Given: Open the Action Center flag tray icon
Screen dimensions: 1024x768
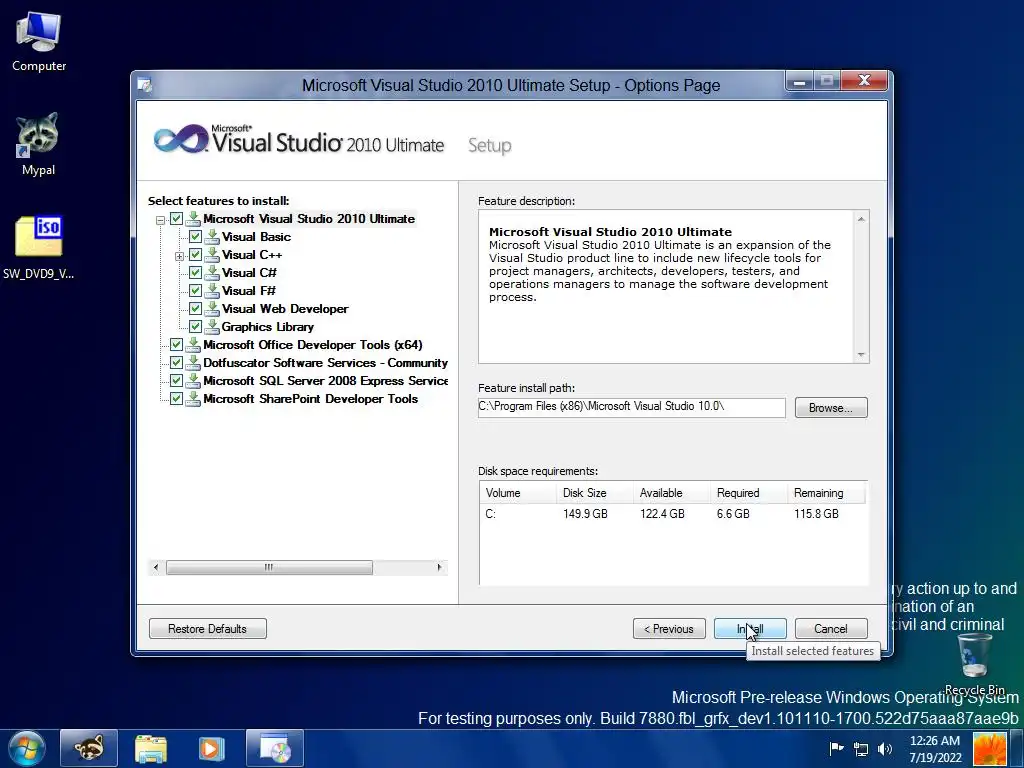Looking at the screenshot, I should click(x=836, y=748).
